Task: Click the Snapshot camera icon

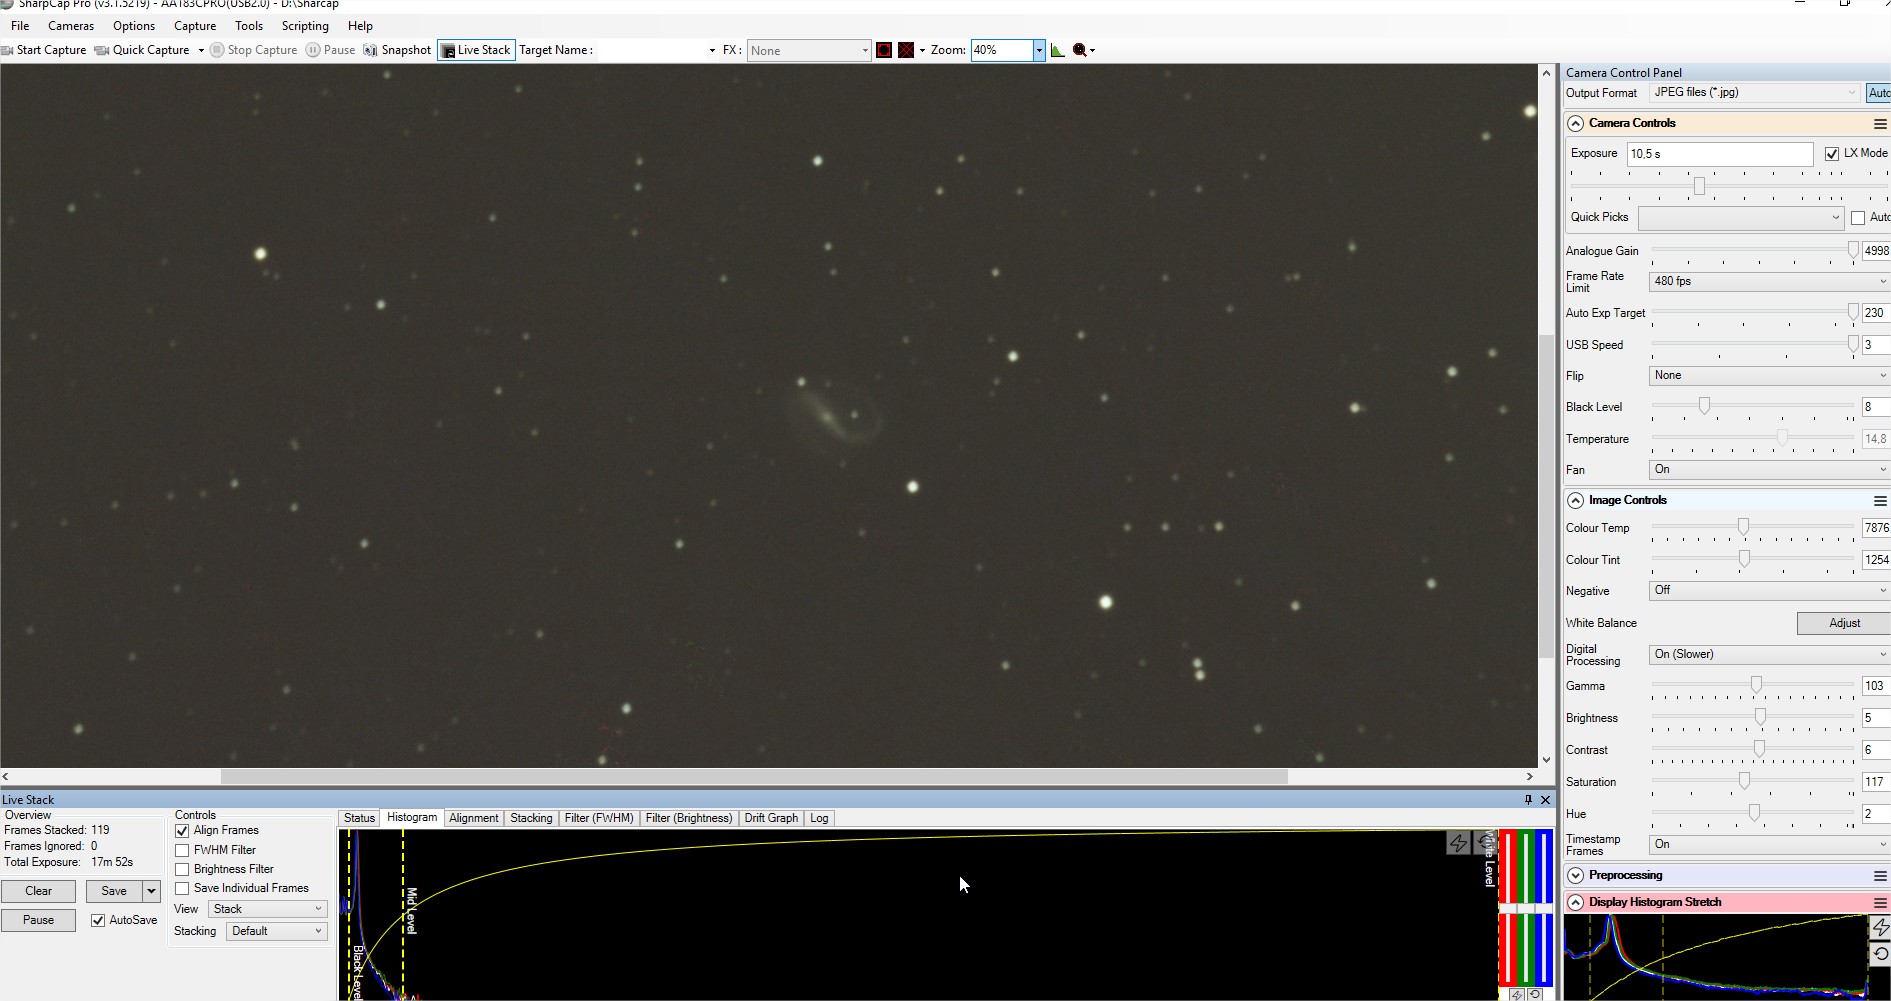Action: click(x=371, y=50)
